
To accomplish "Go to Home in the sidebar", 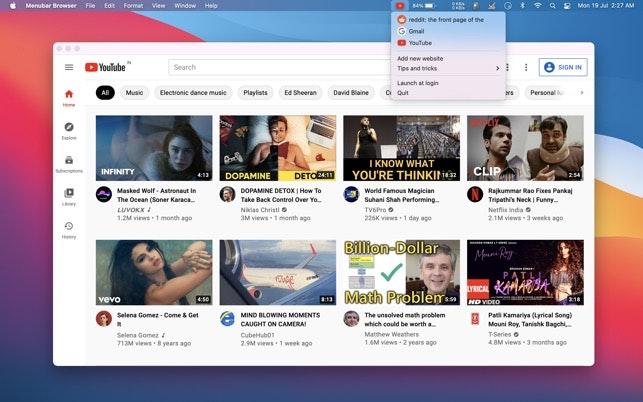I will click(x=69, y=97).
